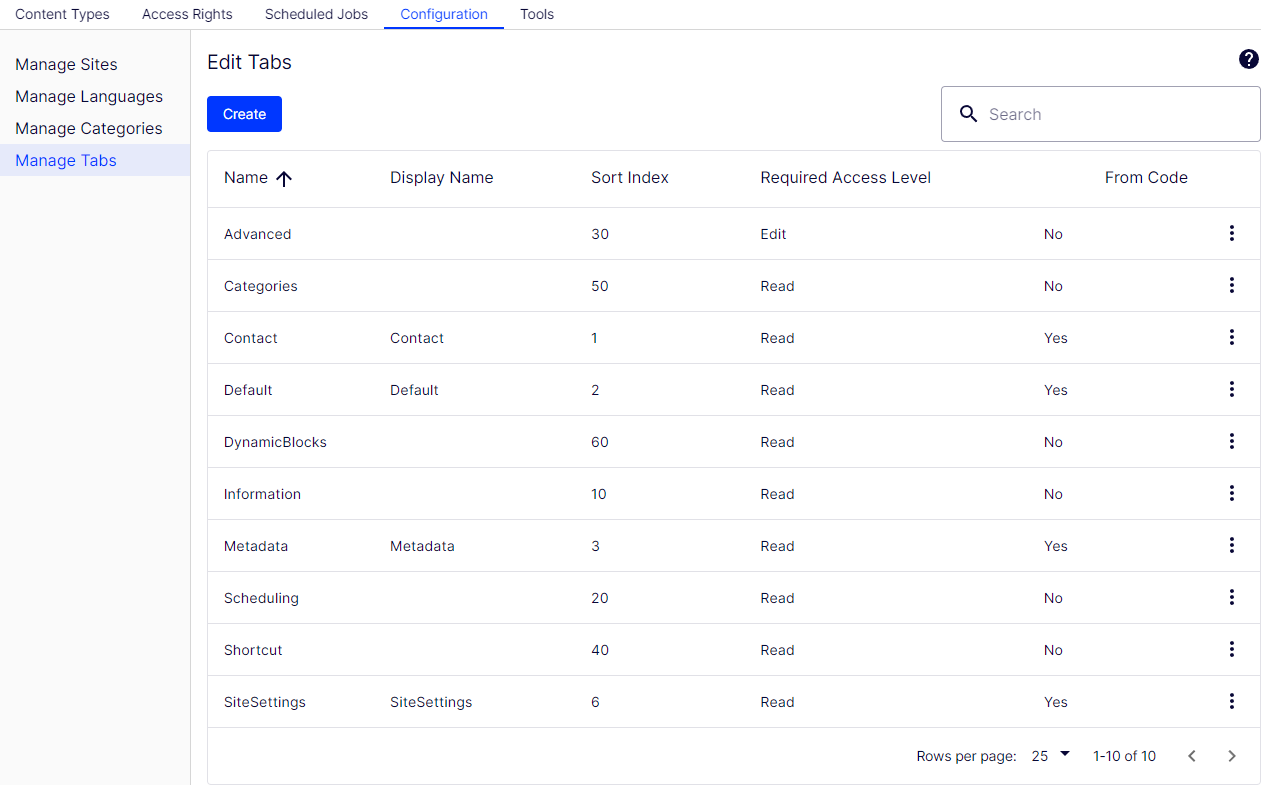This screenshot has width=1261, height=785.
Task: Click the Shortcut tab name
Action: 253,650
